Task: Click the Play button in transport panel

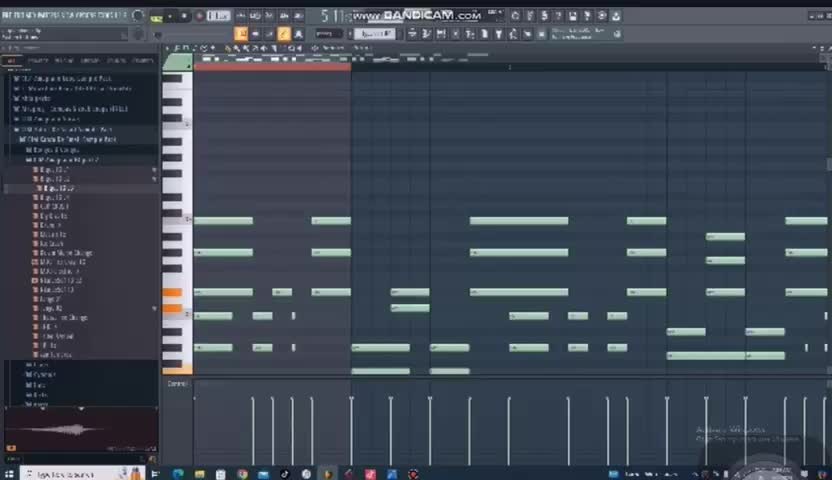Action: coord(170,16)
